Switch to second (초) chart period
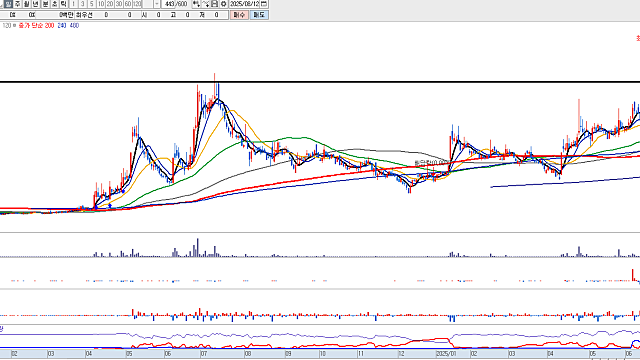Image resolution: width=640 pixels, height=360 pixels. click(x=54, y=4)
